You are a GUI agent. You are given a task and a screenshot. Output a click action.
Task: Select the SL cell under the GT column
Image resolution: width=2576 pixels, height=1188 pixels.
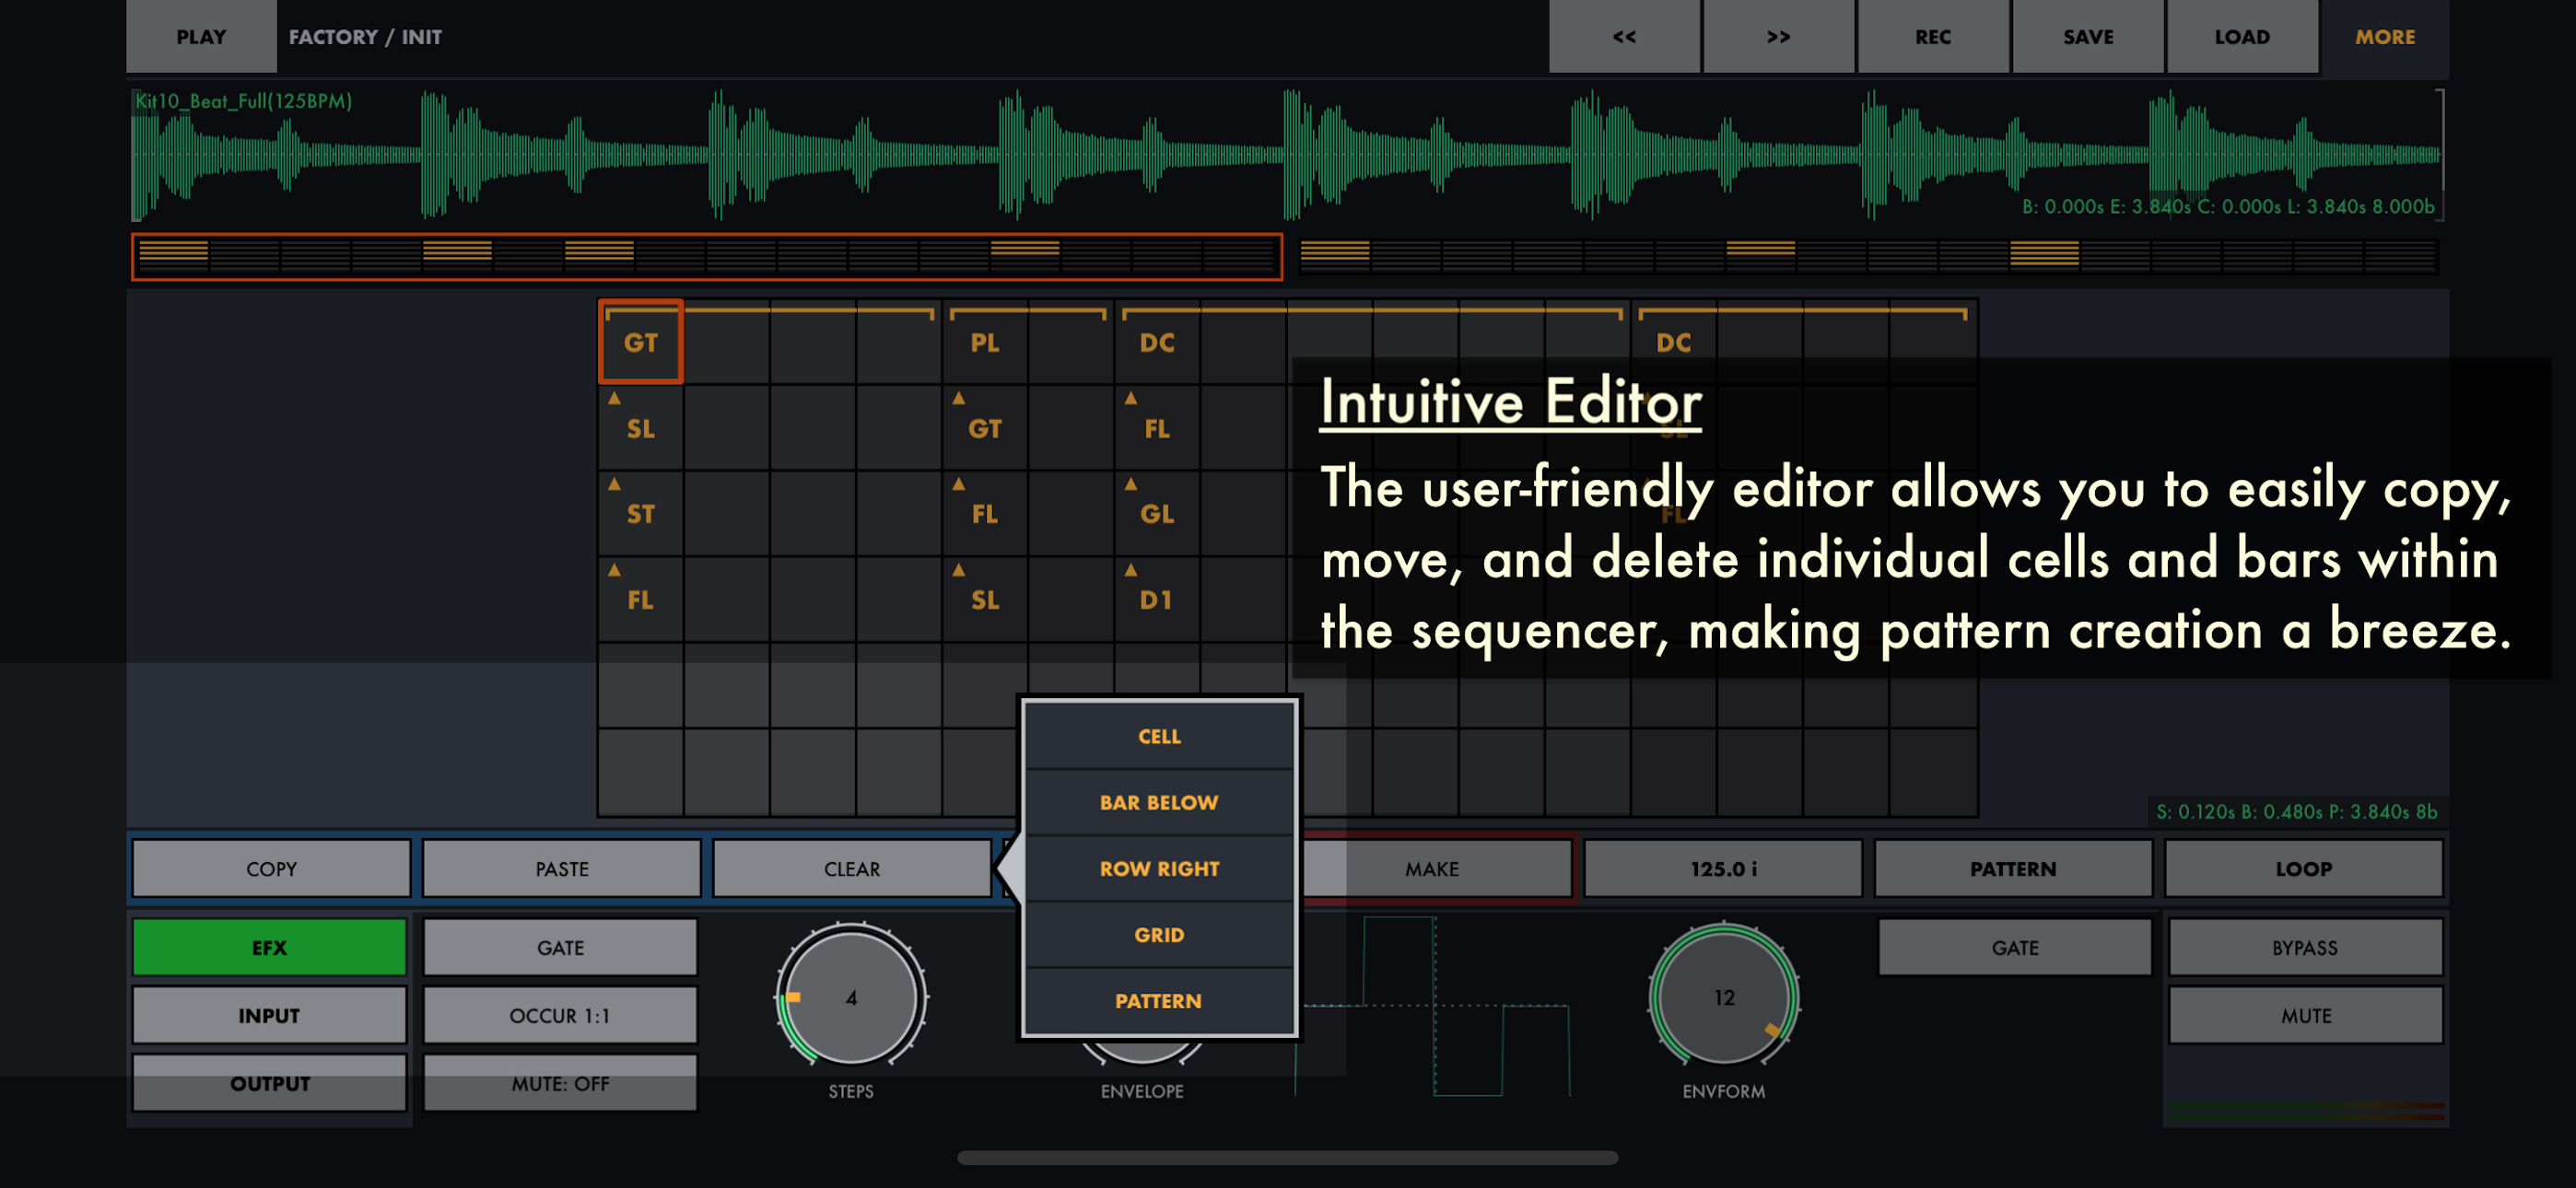(x=641, y=428)
